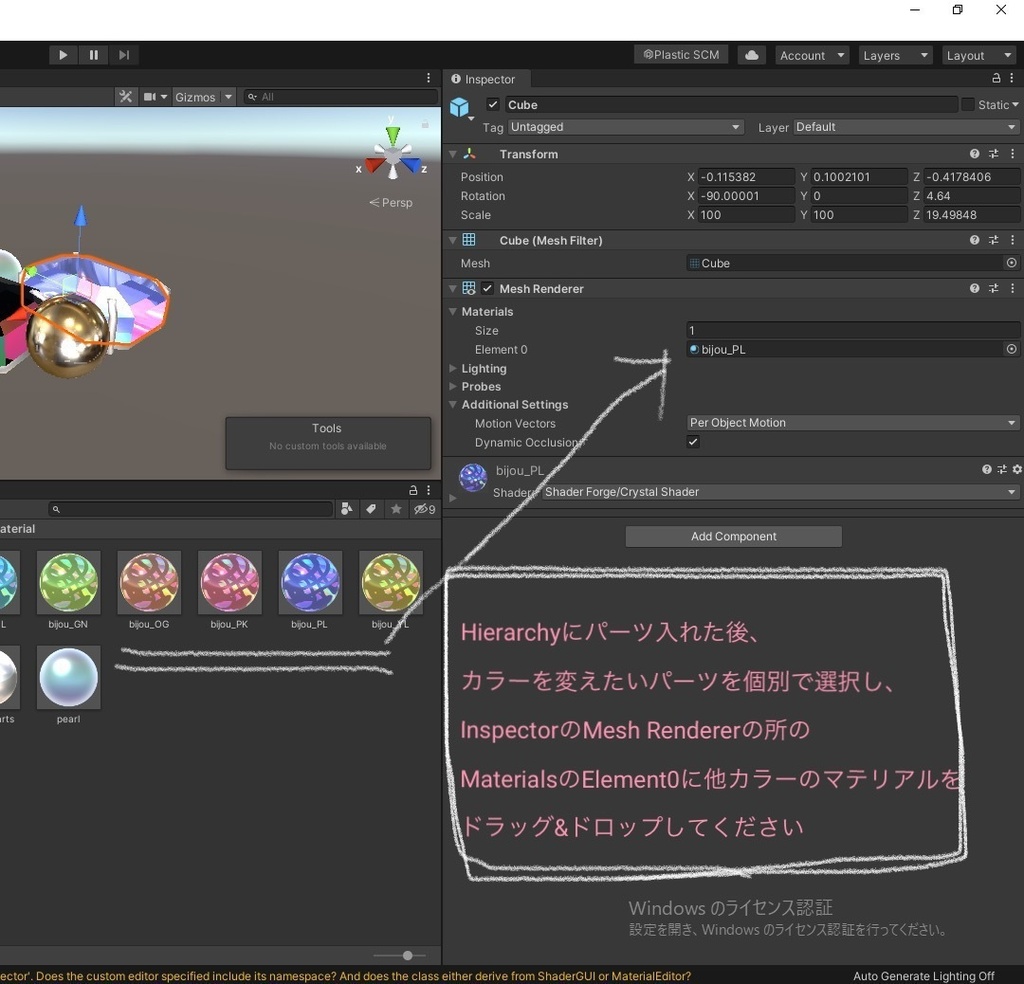Click the favorites star icon above materials
The height and width of the screenshot is (984, 1024).
pyautogui.click(x=395, y=509)
